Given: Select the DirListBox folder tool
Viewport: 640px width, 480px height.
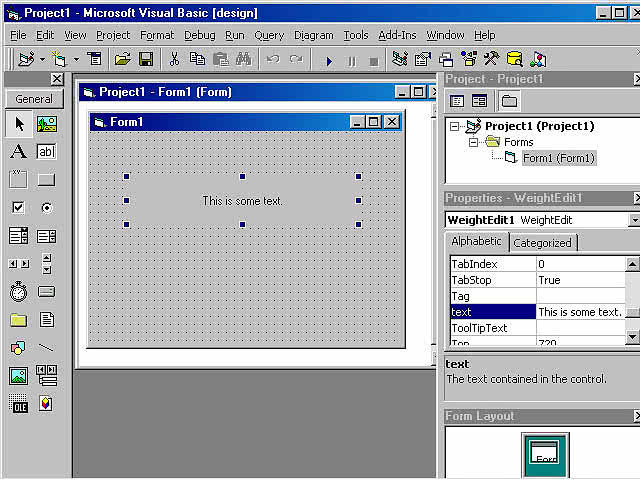Looking at the screenshot, I should (x=18, y=320).
